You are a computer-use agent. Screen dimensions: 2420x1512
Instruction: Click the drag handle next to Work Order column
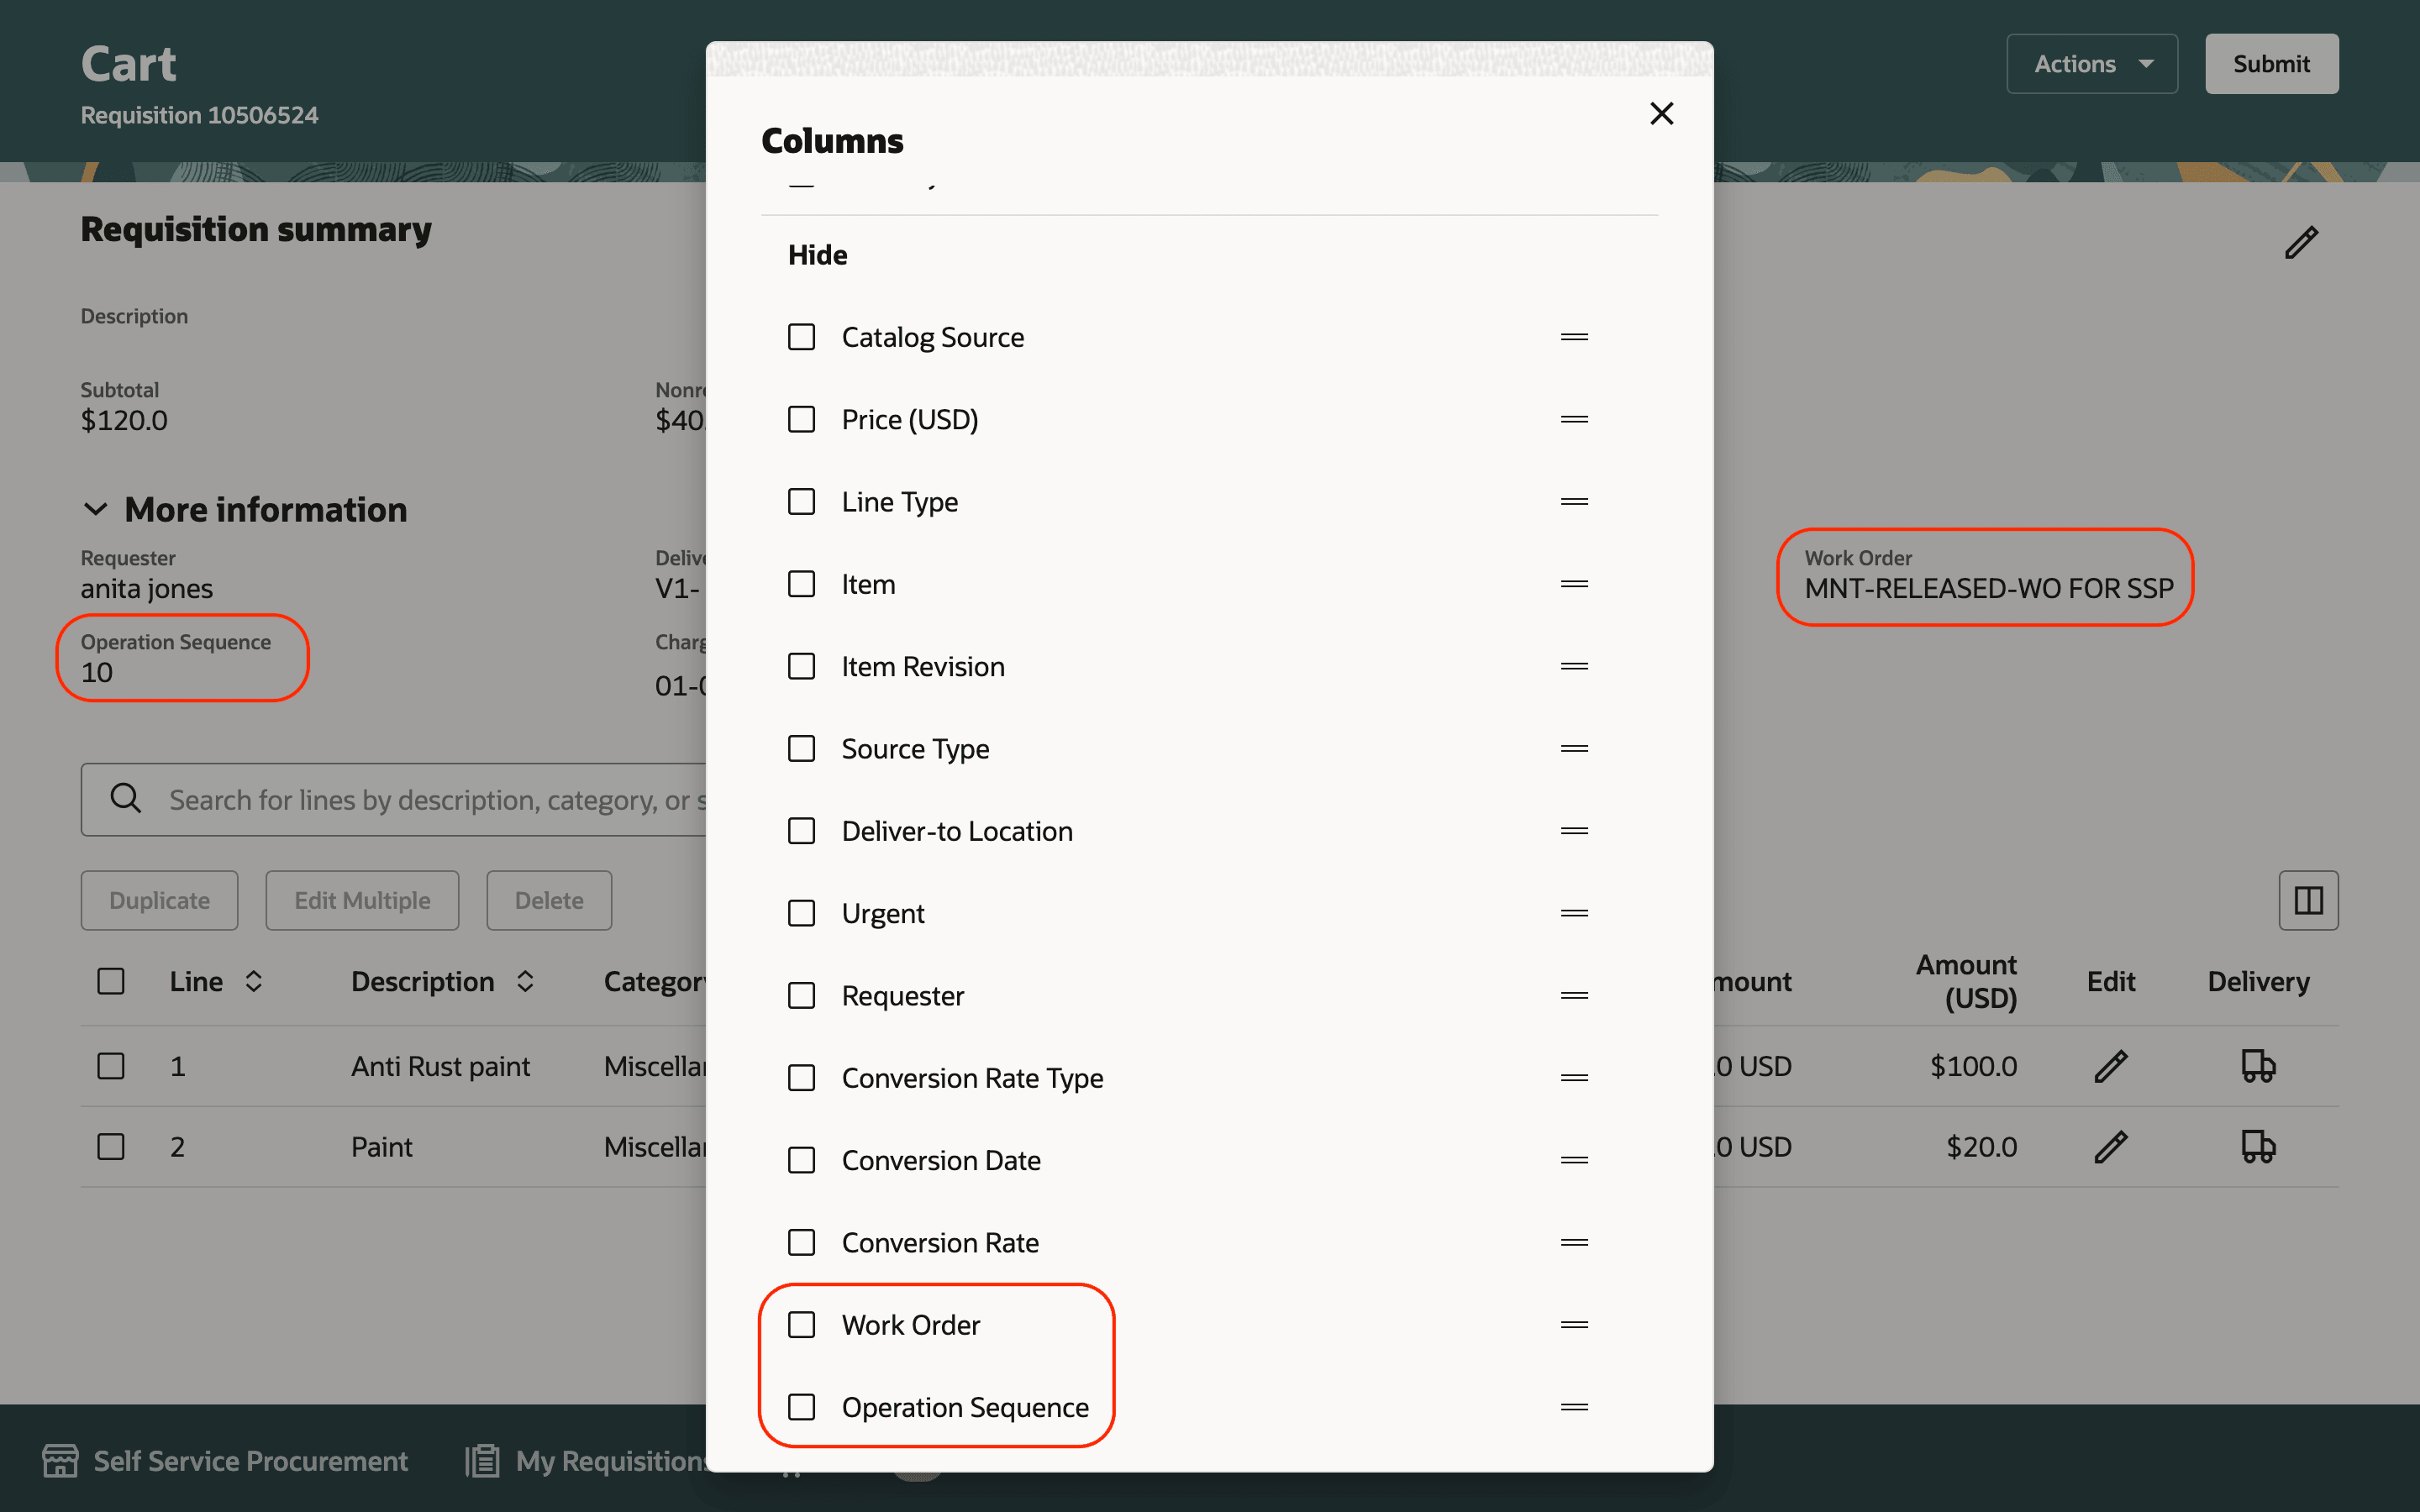tap(1574, 1324)
